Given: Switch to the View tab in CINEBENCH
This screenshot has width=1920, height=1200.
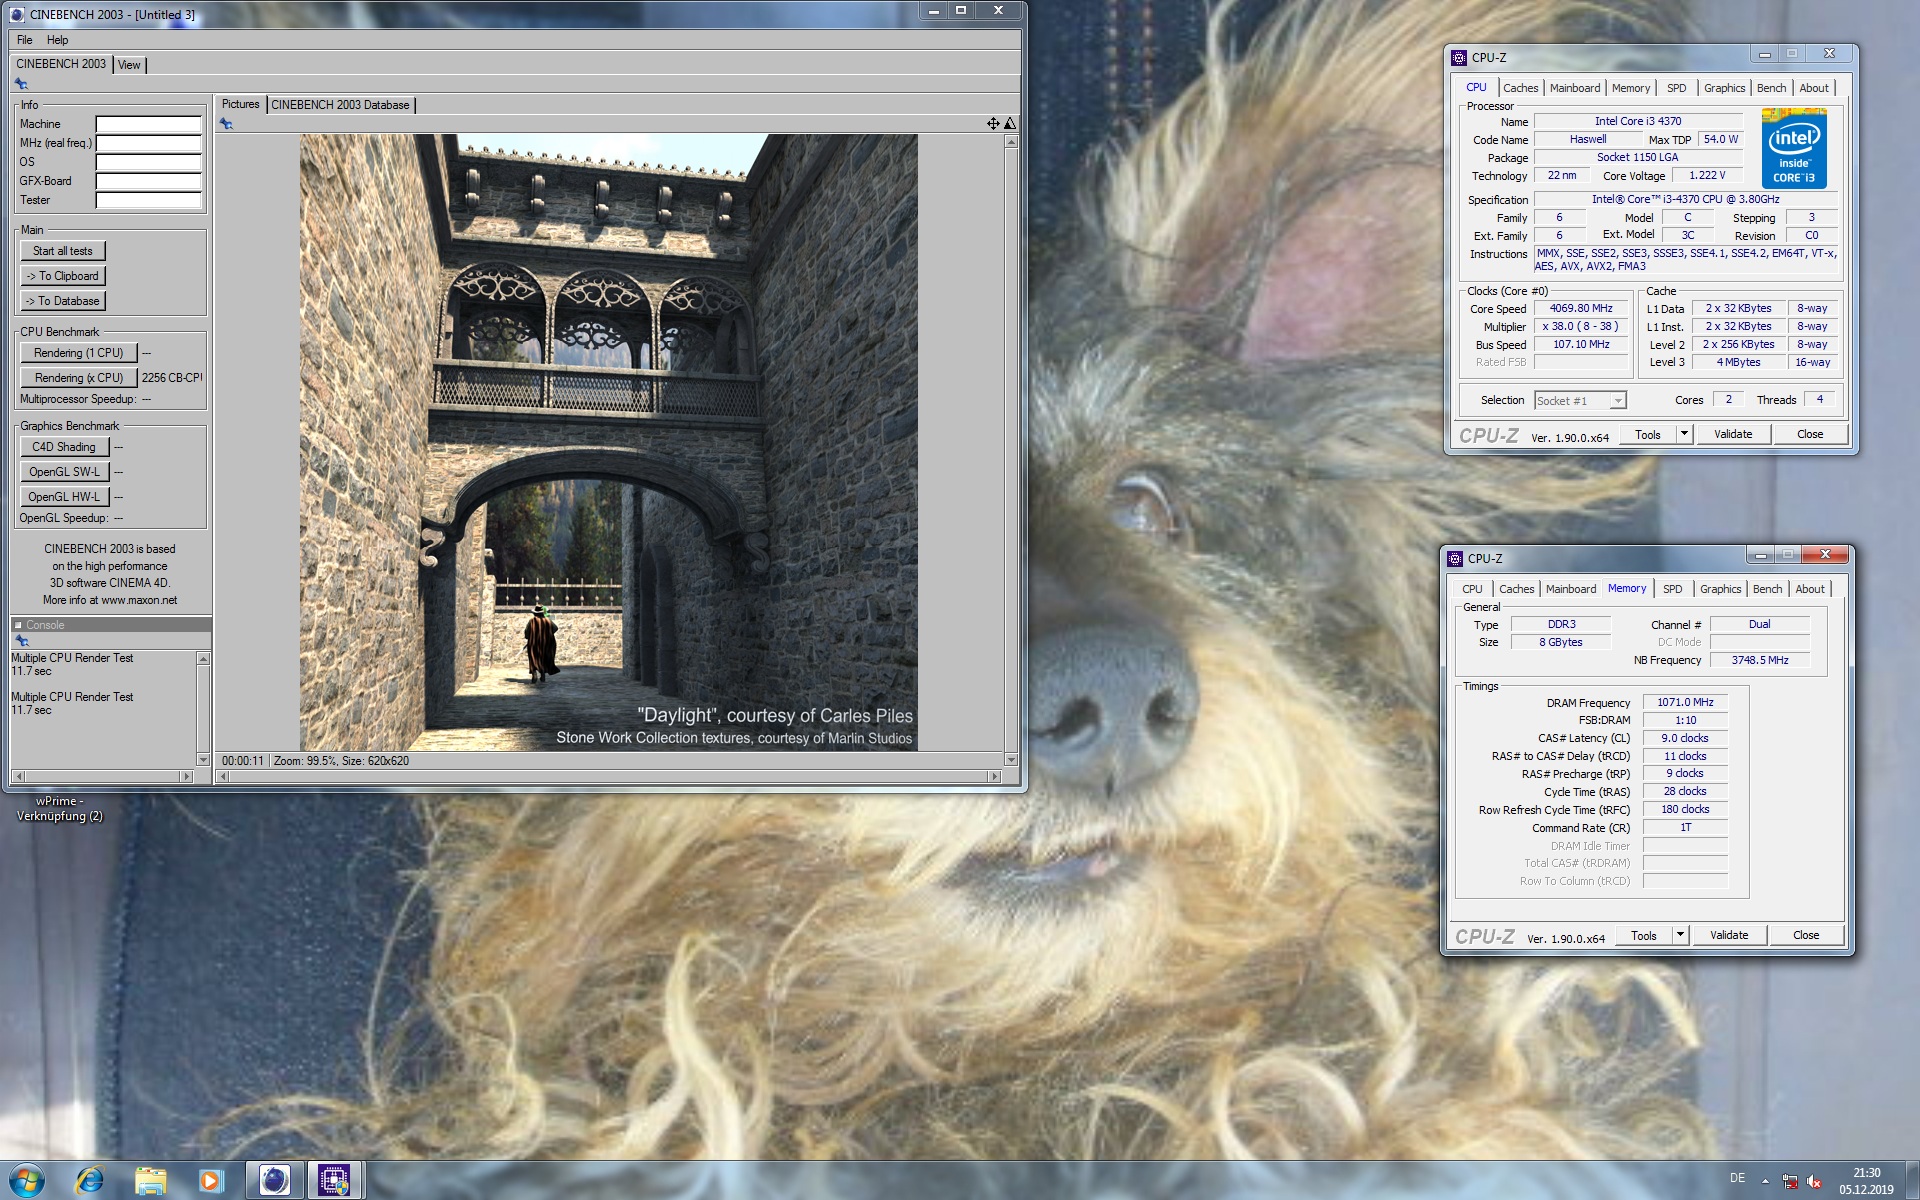Looking at the screenshot, I should [x=129, y=65].
